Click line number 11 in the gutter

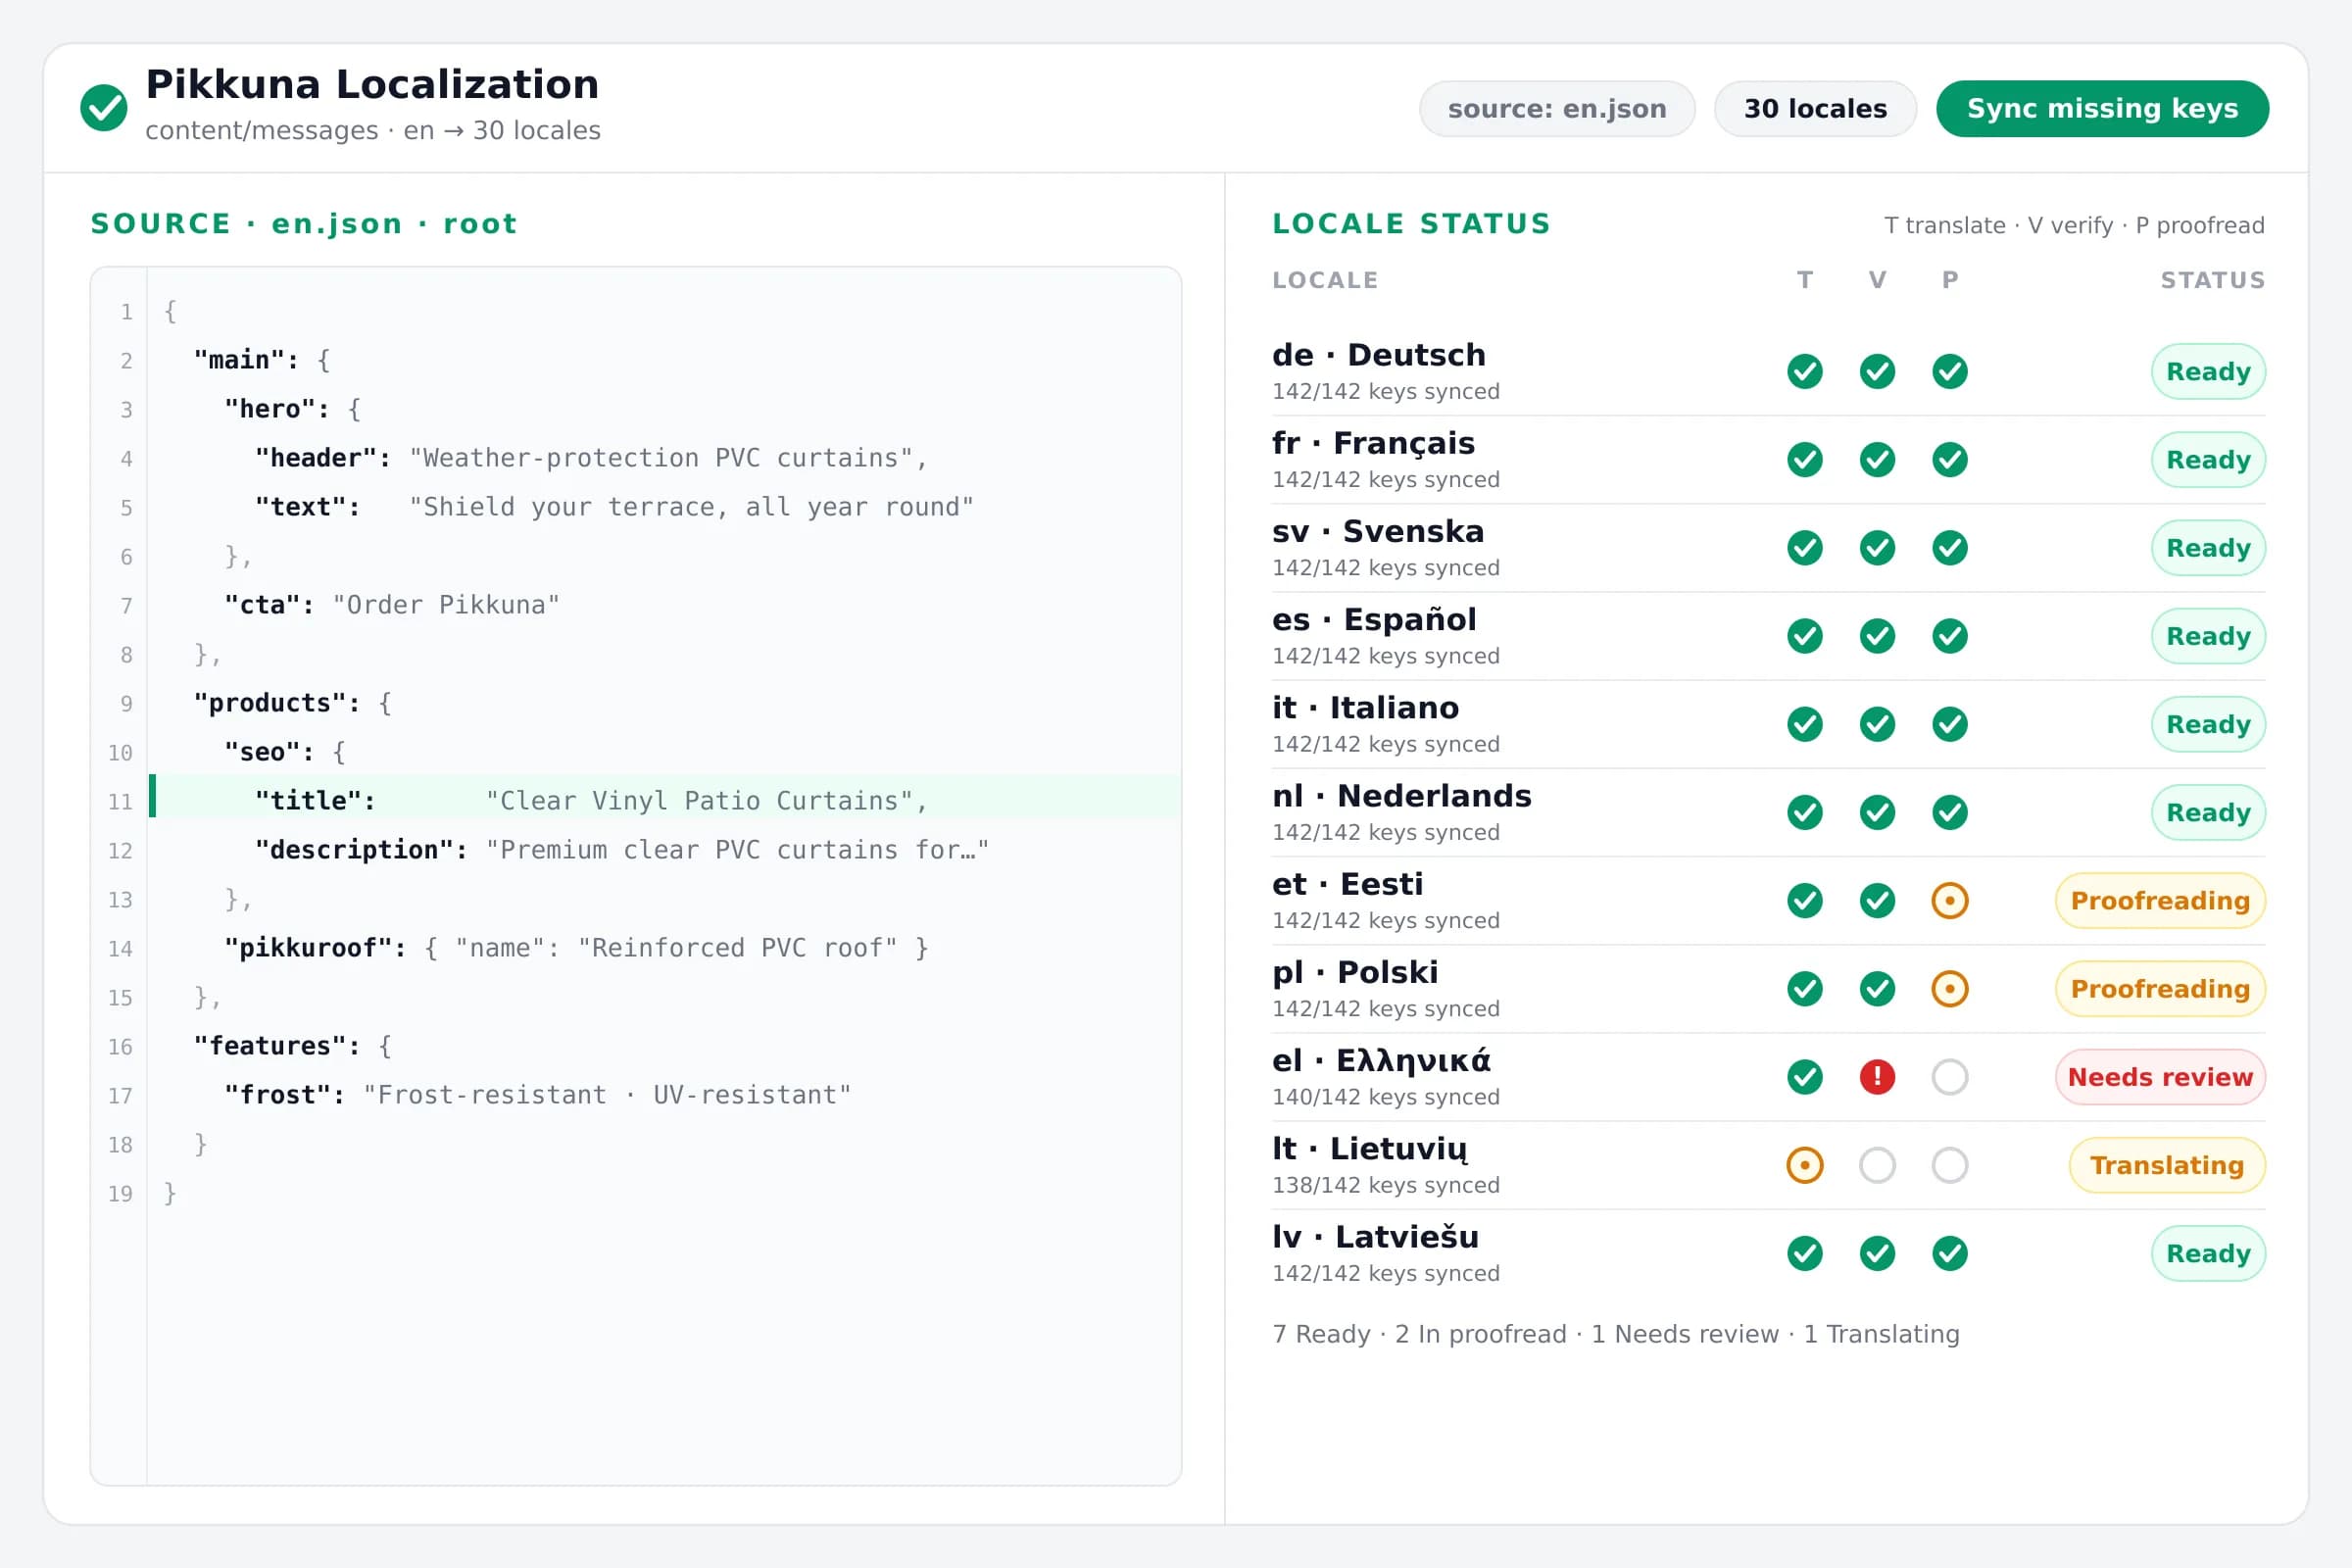120,802
